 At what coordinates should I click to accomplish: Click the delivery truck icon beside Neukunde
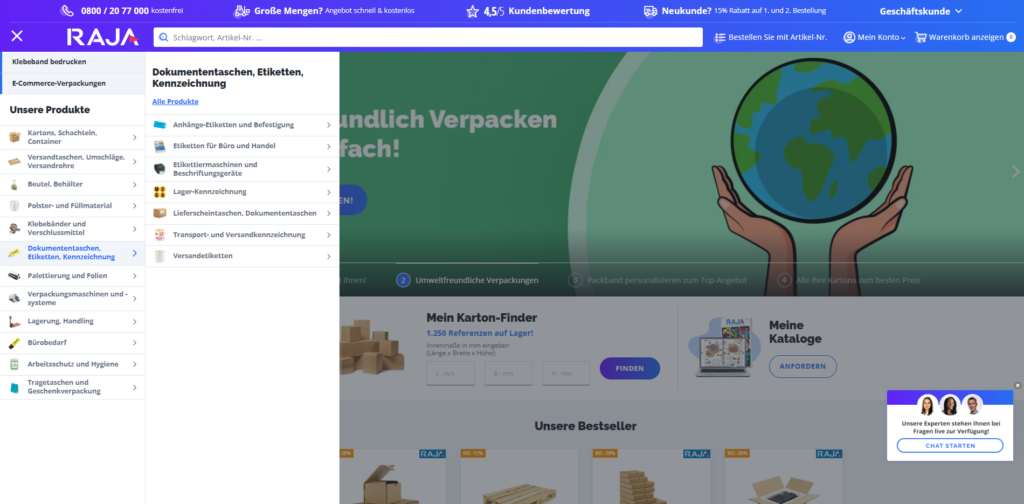(x=650, y=10)
